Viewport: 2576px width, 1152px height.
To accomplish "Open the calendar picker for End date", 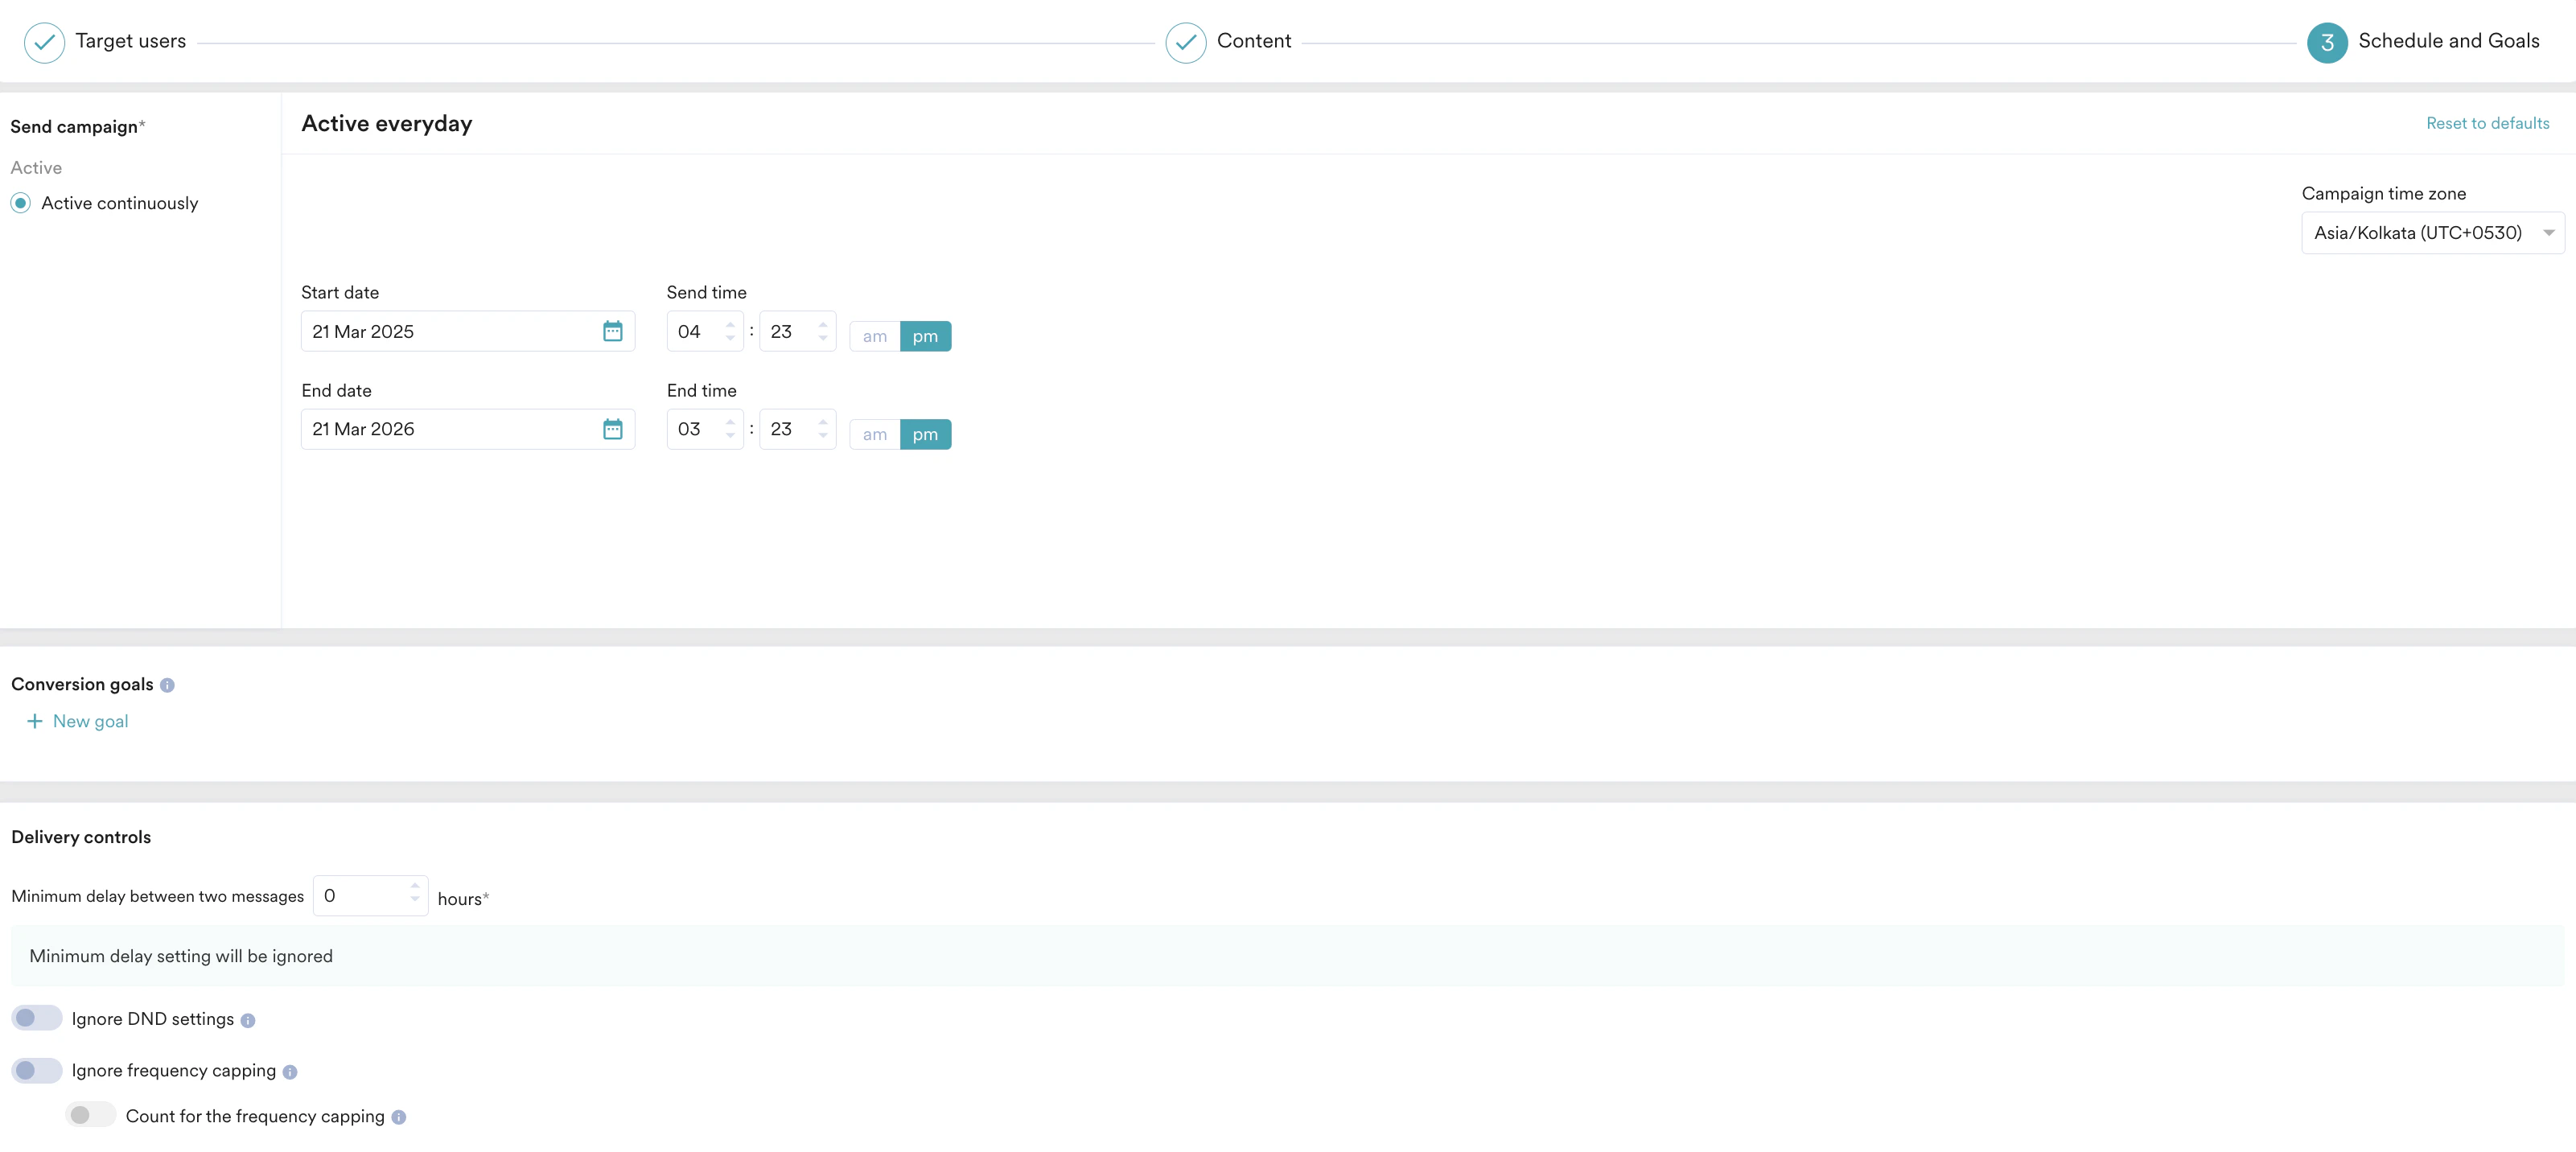I will (x=612, y=428).
